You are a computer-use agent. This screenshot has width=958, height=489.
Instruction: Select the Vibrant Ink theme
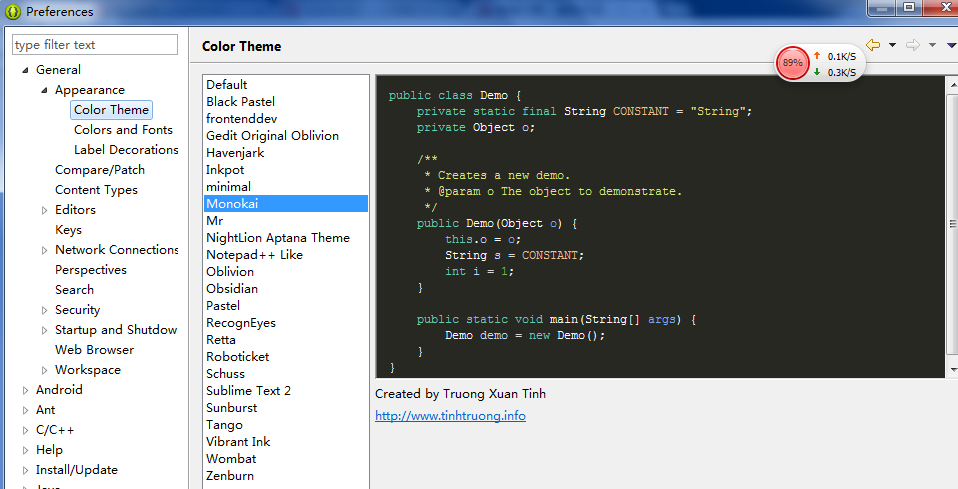pos(286,442)
